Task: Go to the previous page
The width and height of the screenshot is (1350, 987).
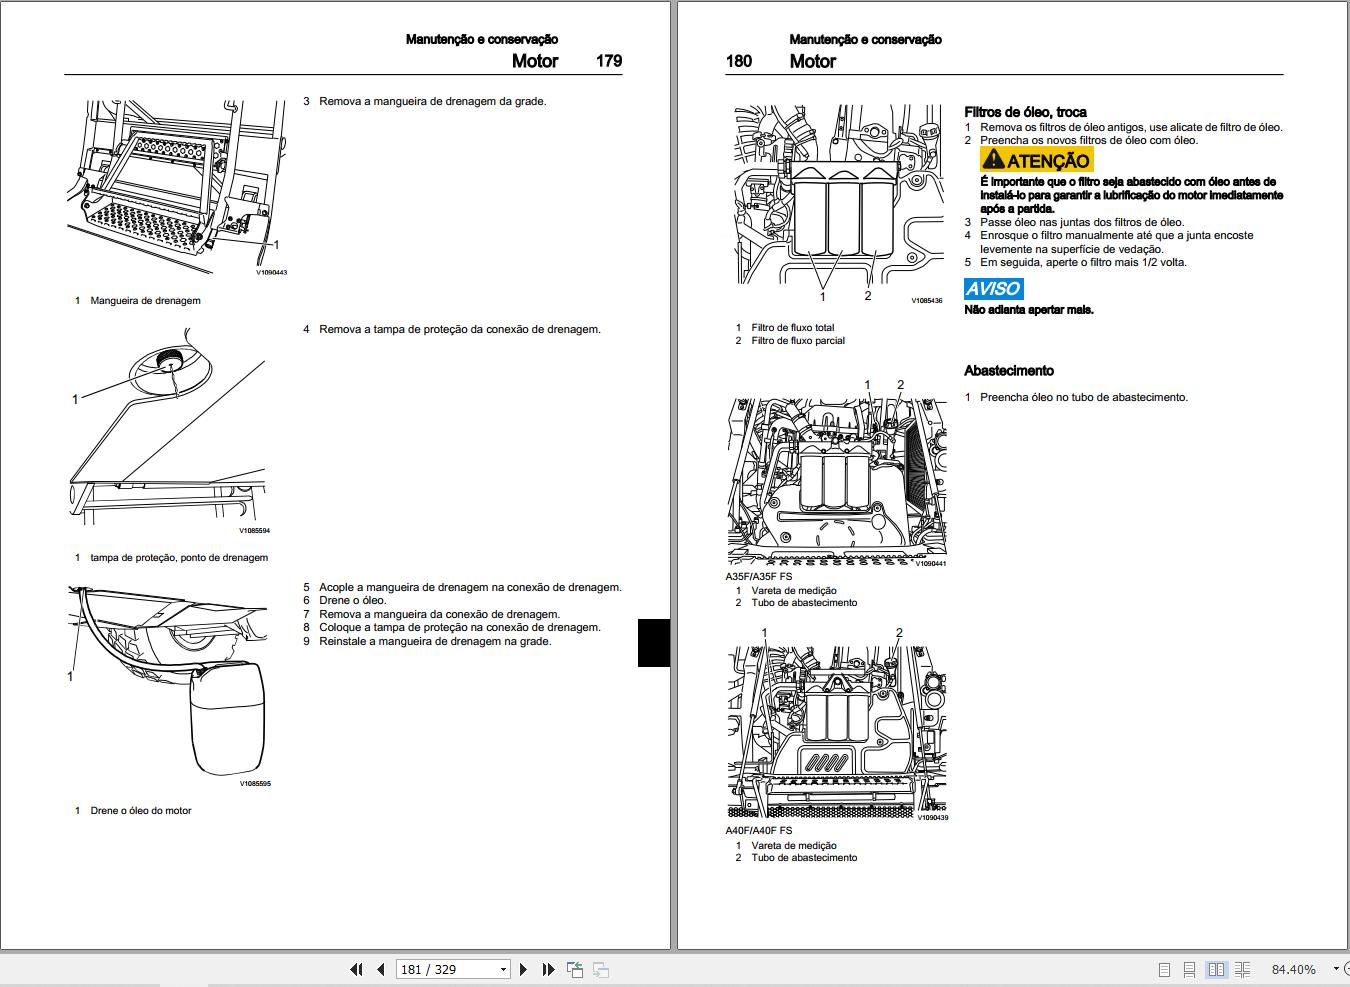Action: click(381, 969)
